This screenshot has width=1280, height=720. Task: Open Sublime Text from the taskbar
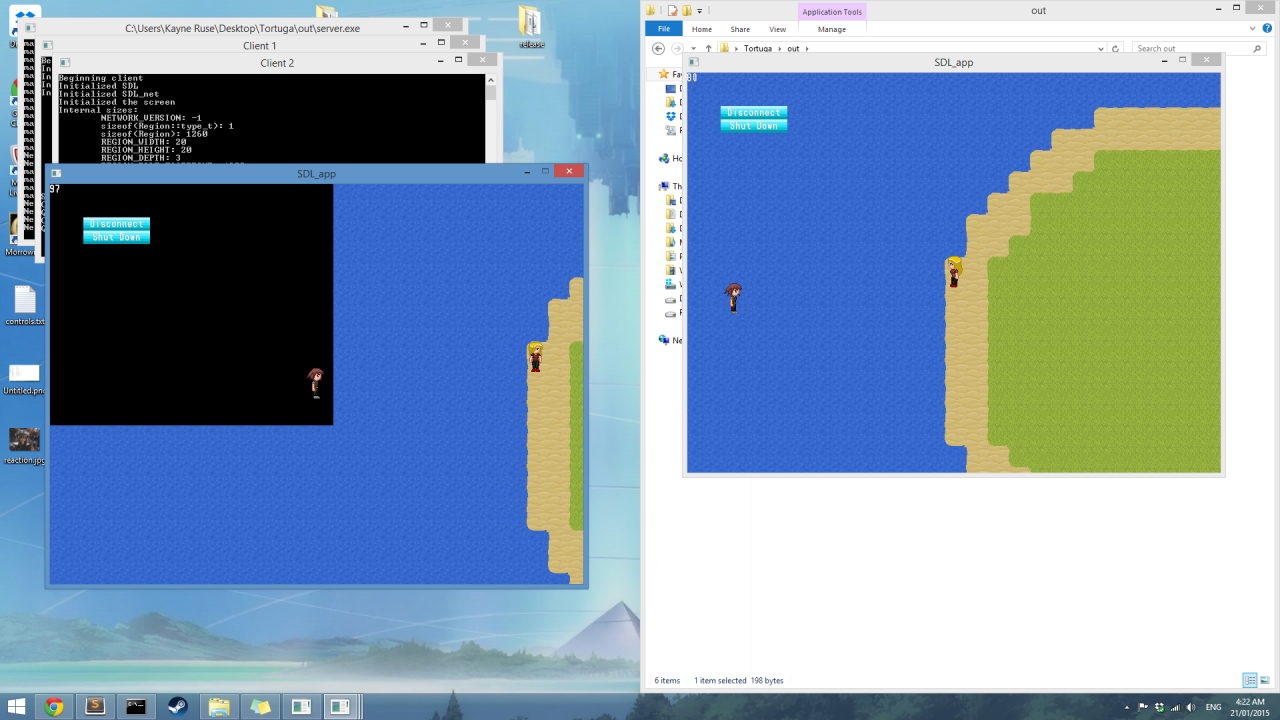click(x=95, y=707)
